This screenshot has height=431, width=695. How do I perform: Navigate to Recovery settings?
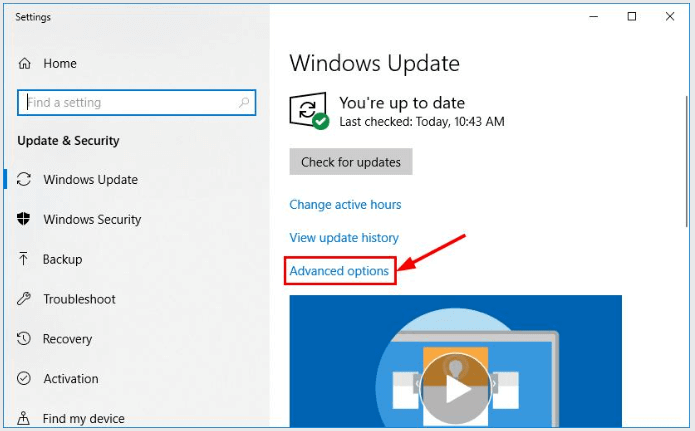[x=67, y=339]
